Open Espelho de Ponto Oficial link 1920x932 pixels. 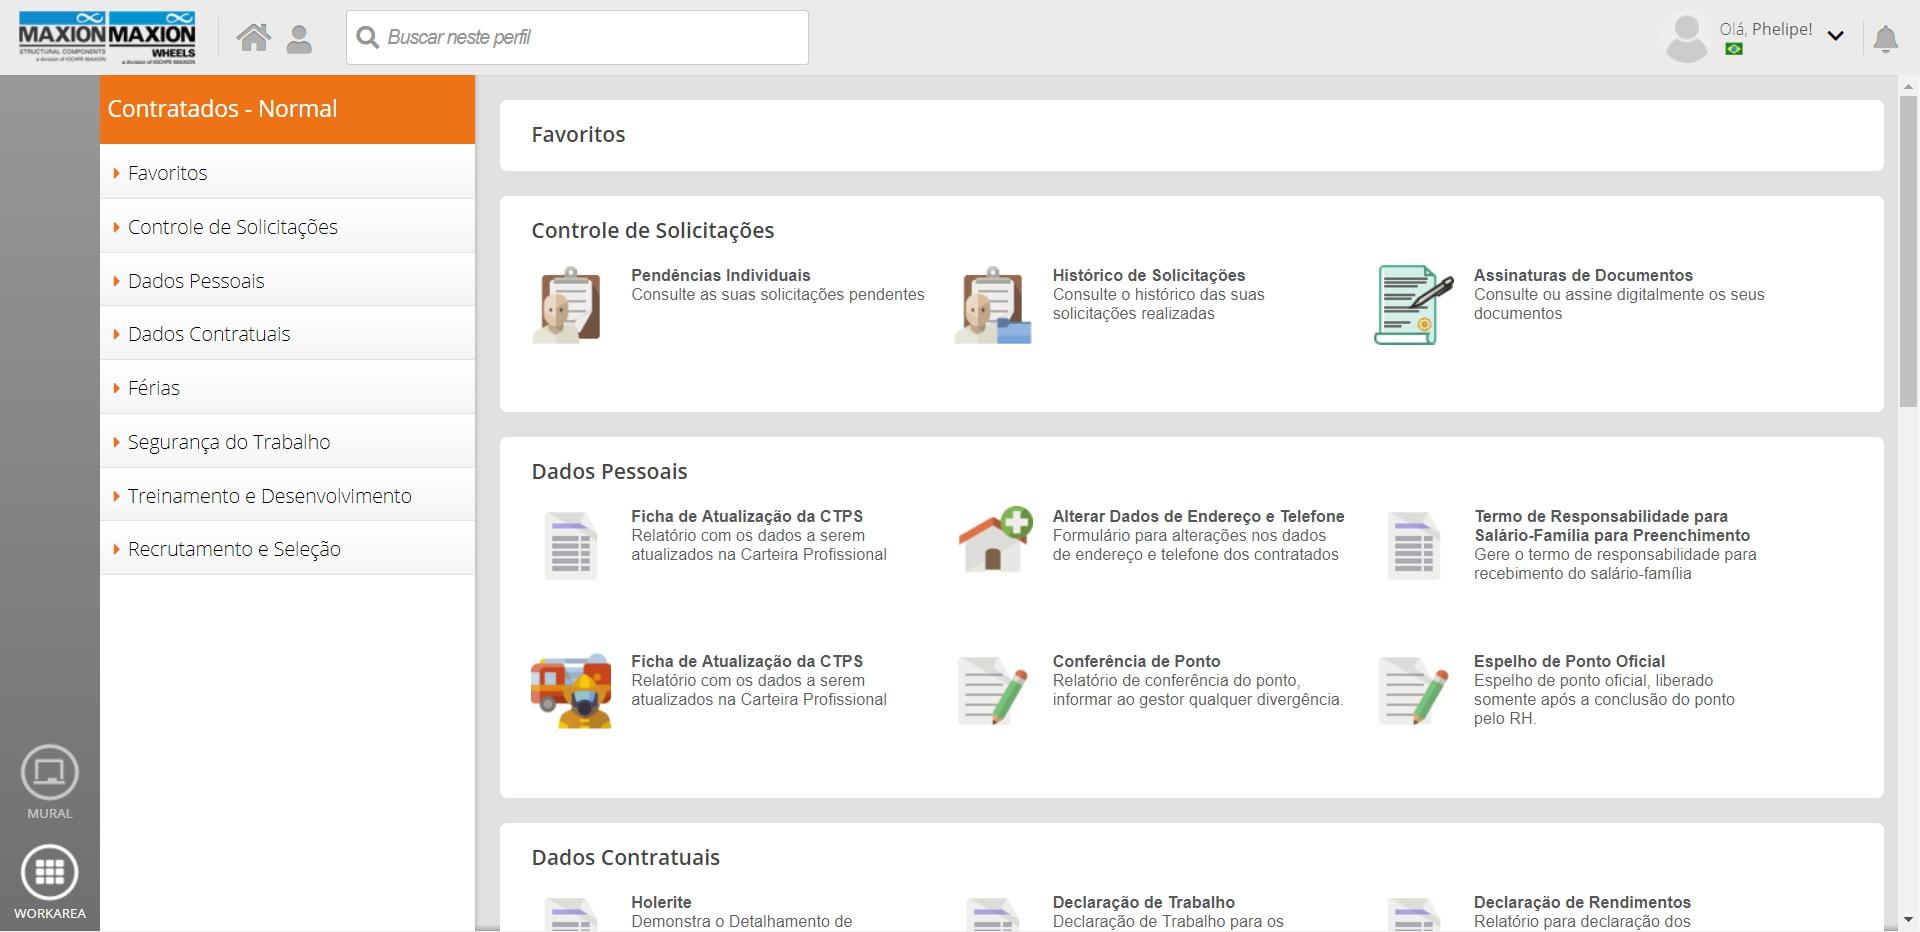(1569, 661)
